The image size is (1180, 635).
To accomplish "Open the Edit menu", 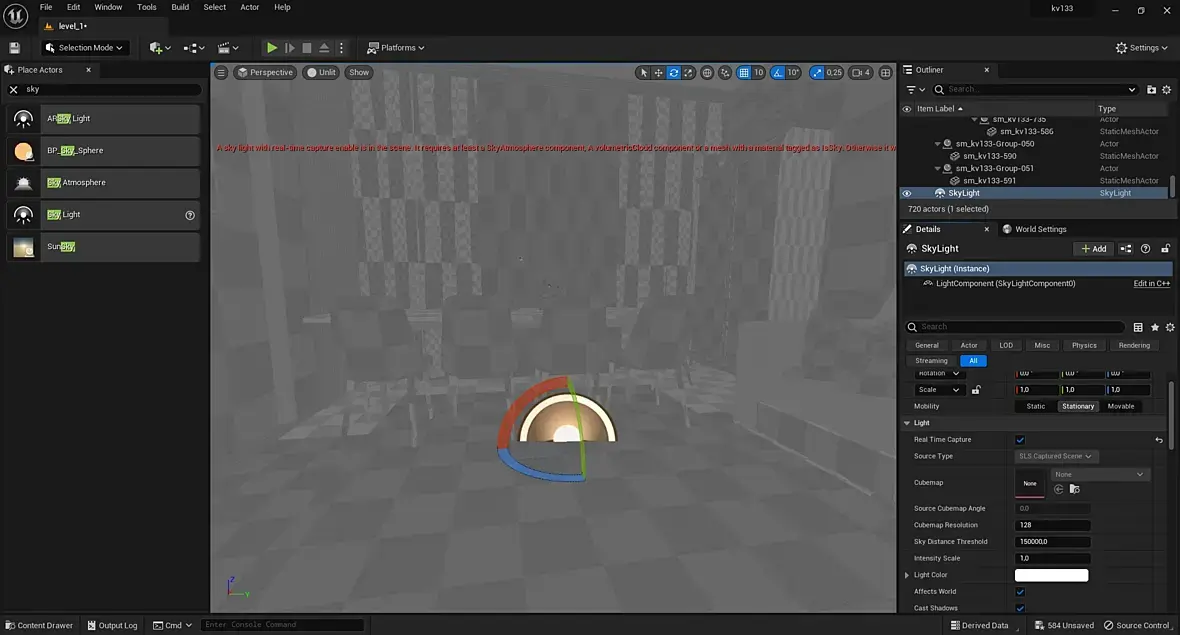I will (x=73, y=7).
